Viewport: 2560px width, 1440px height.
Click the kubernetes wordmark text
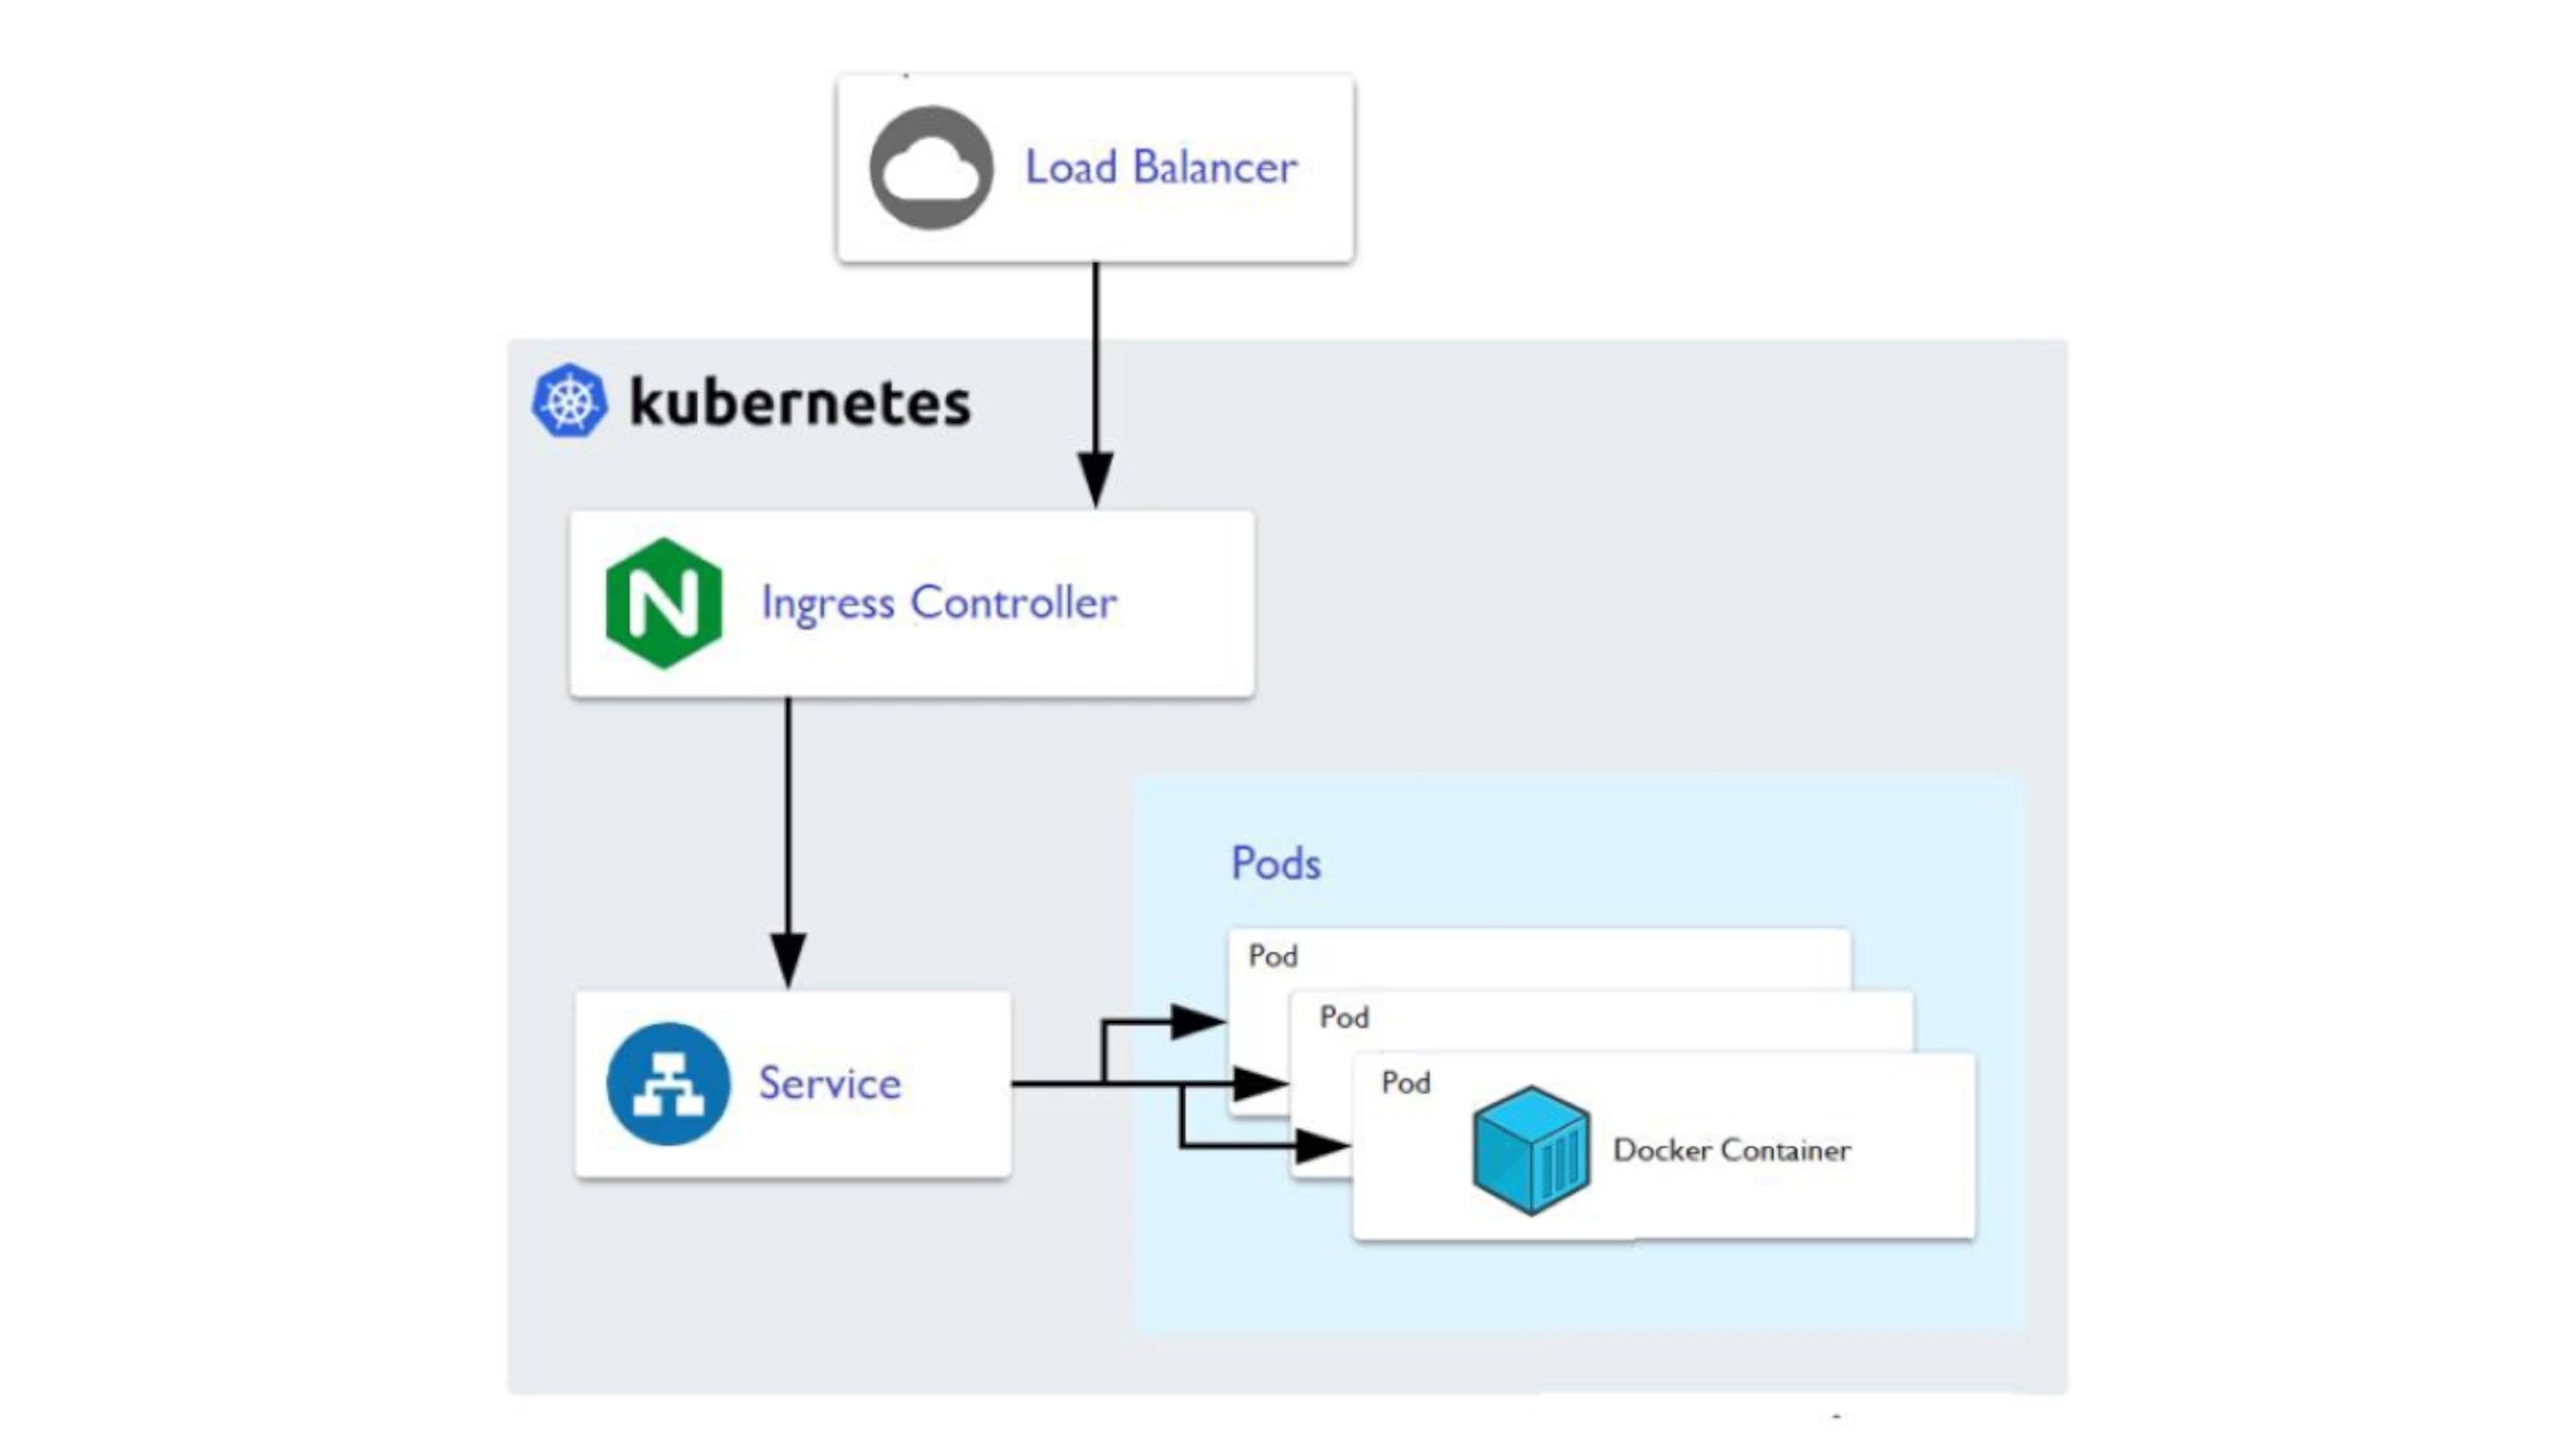799,403
